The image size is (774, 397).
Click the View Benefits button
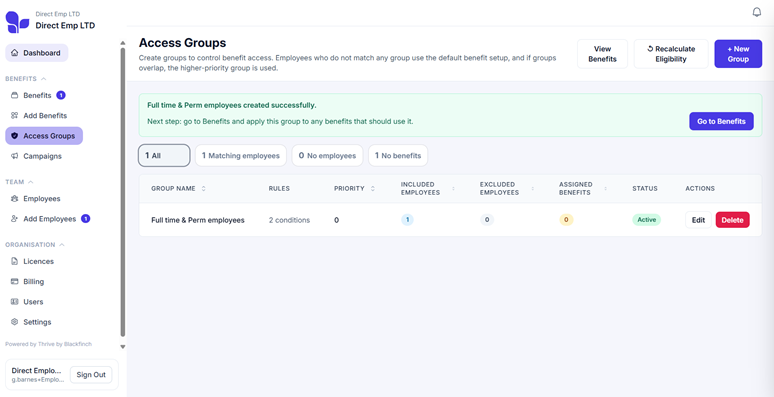click(602, 54)
